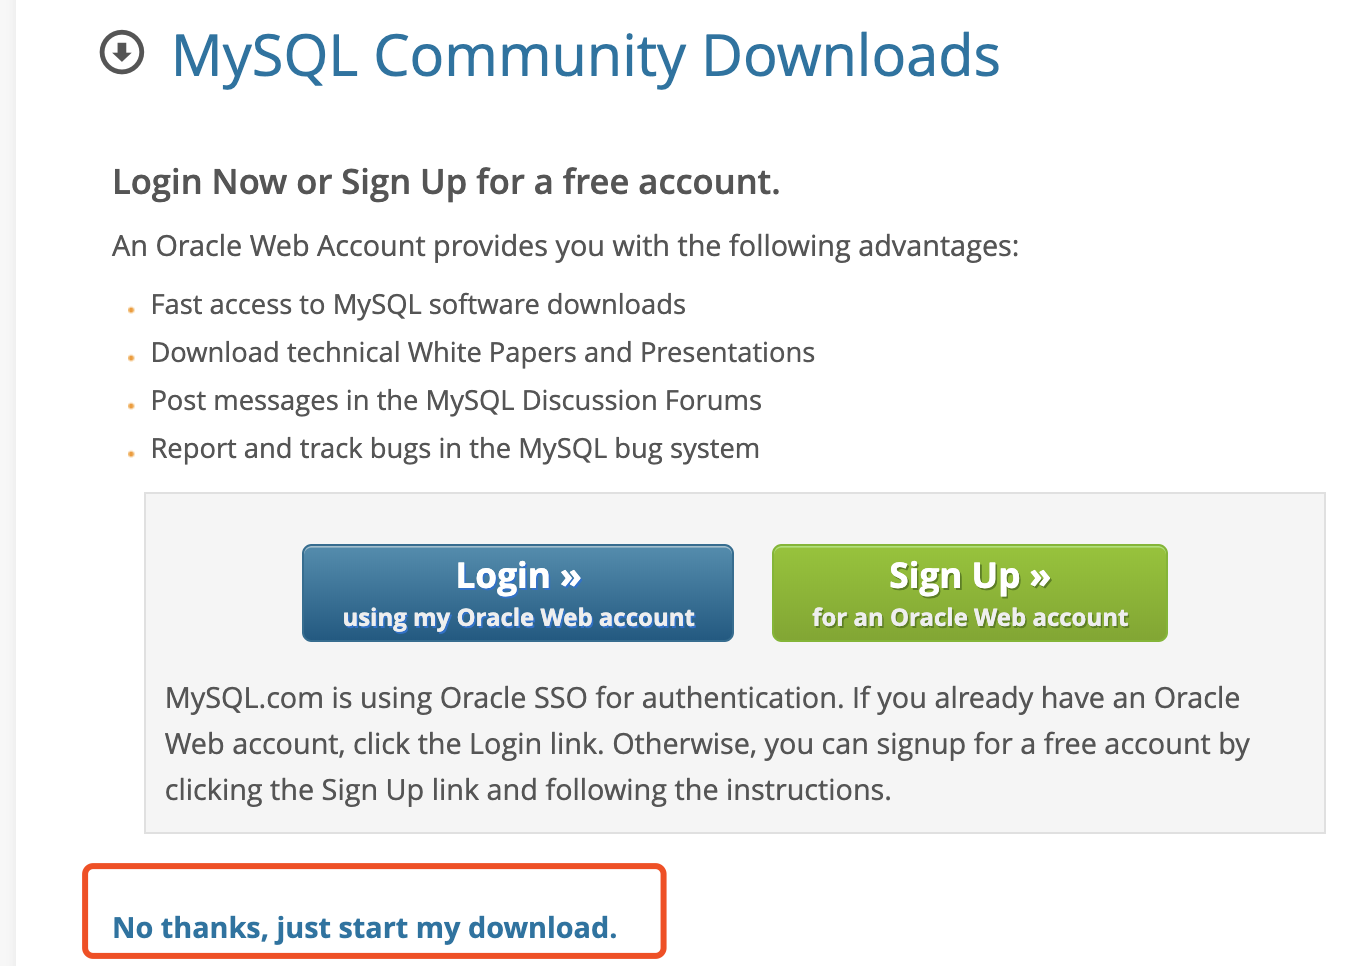1370x966 pixels.
Task: Click the 'Fast access to MySQL software downloads' text
Action: (x=418, y=304)
